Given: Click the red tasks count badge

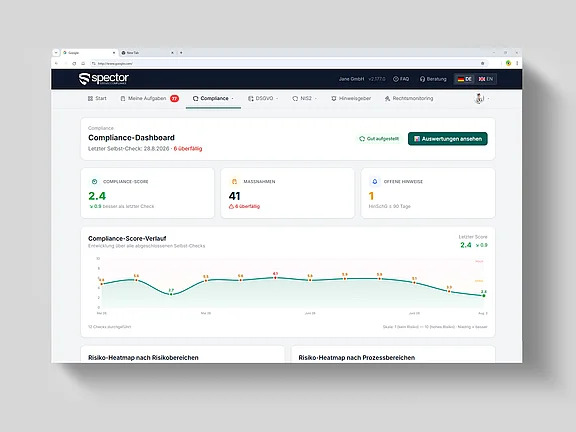Looking at the screenshot, I should (174, 98).
